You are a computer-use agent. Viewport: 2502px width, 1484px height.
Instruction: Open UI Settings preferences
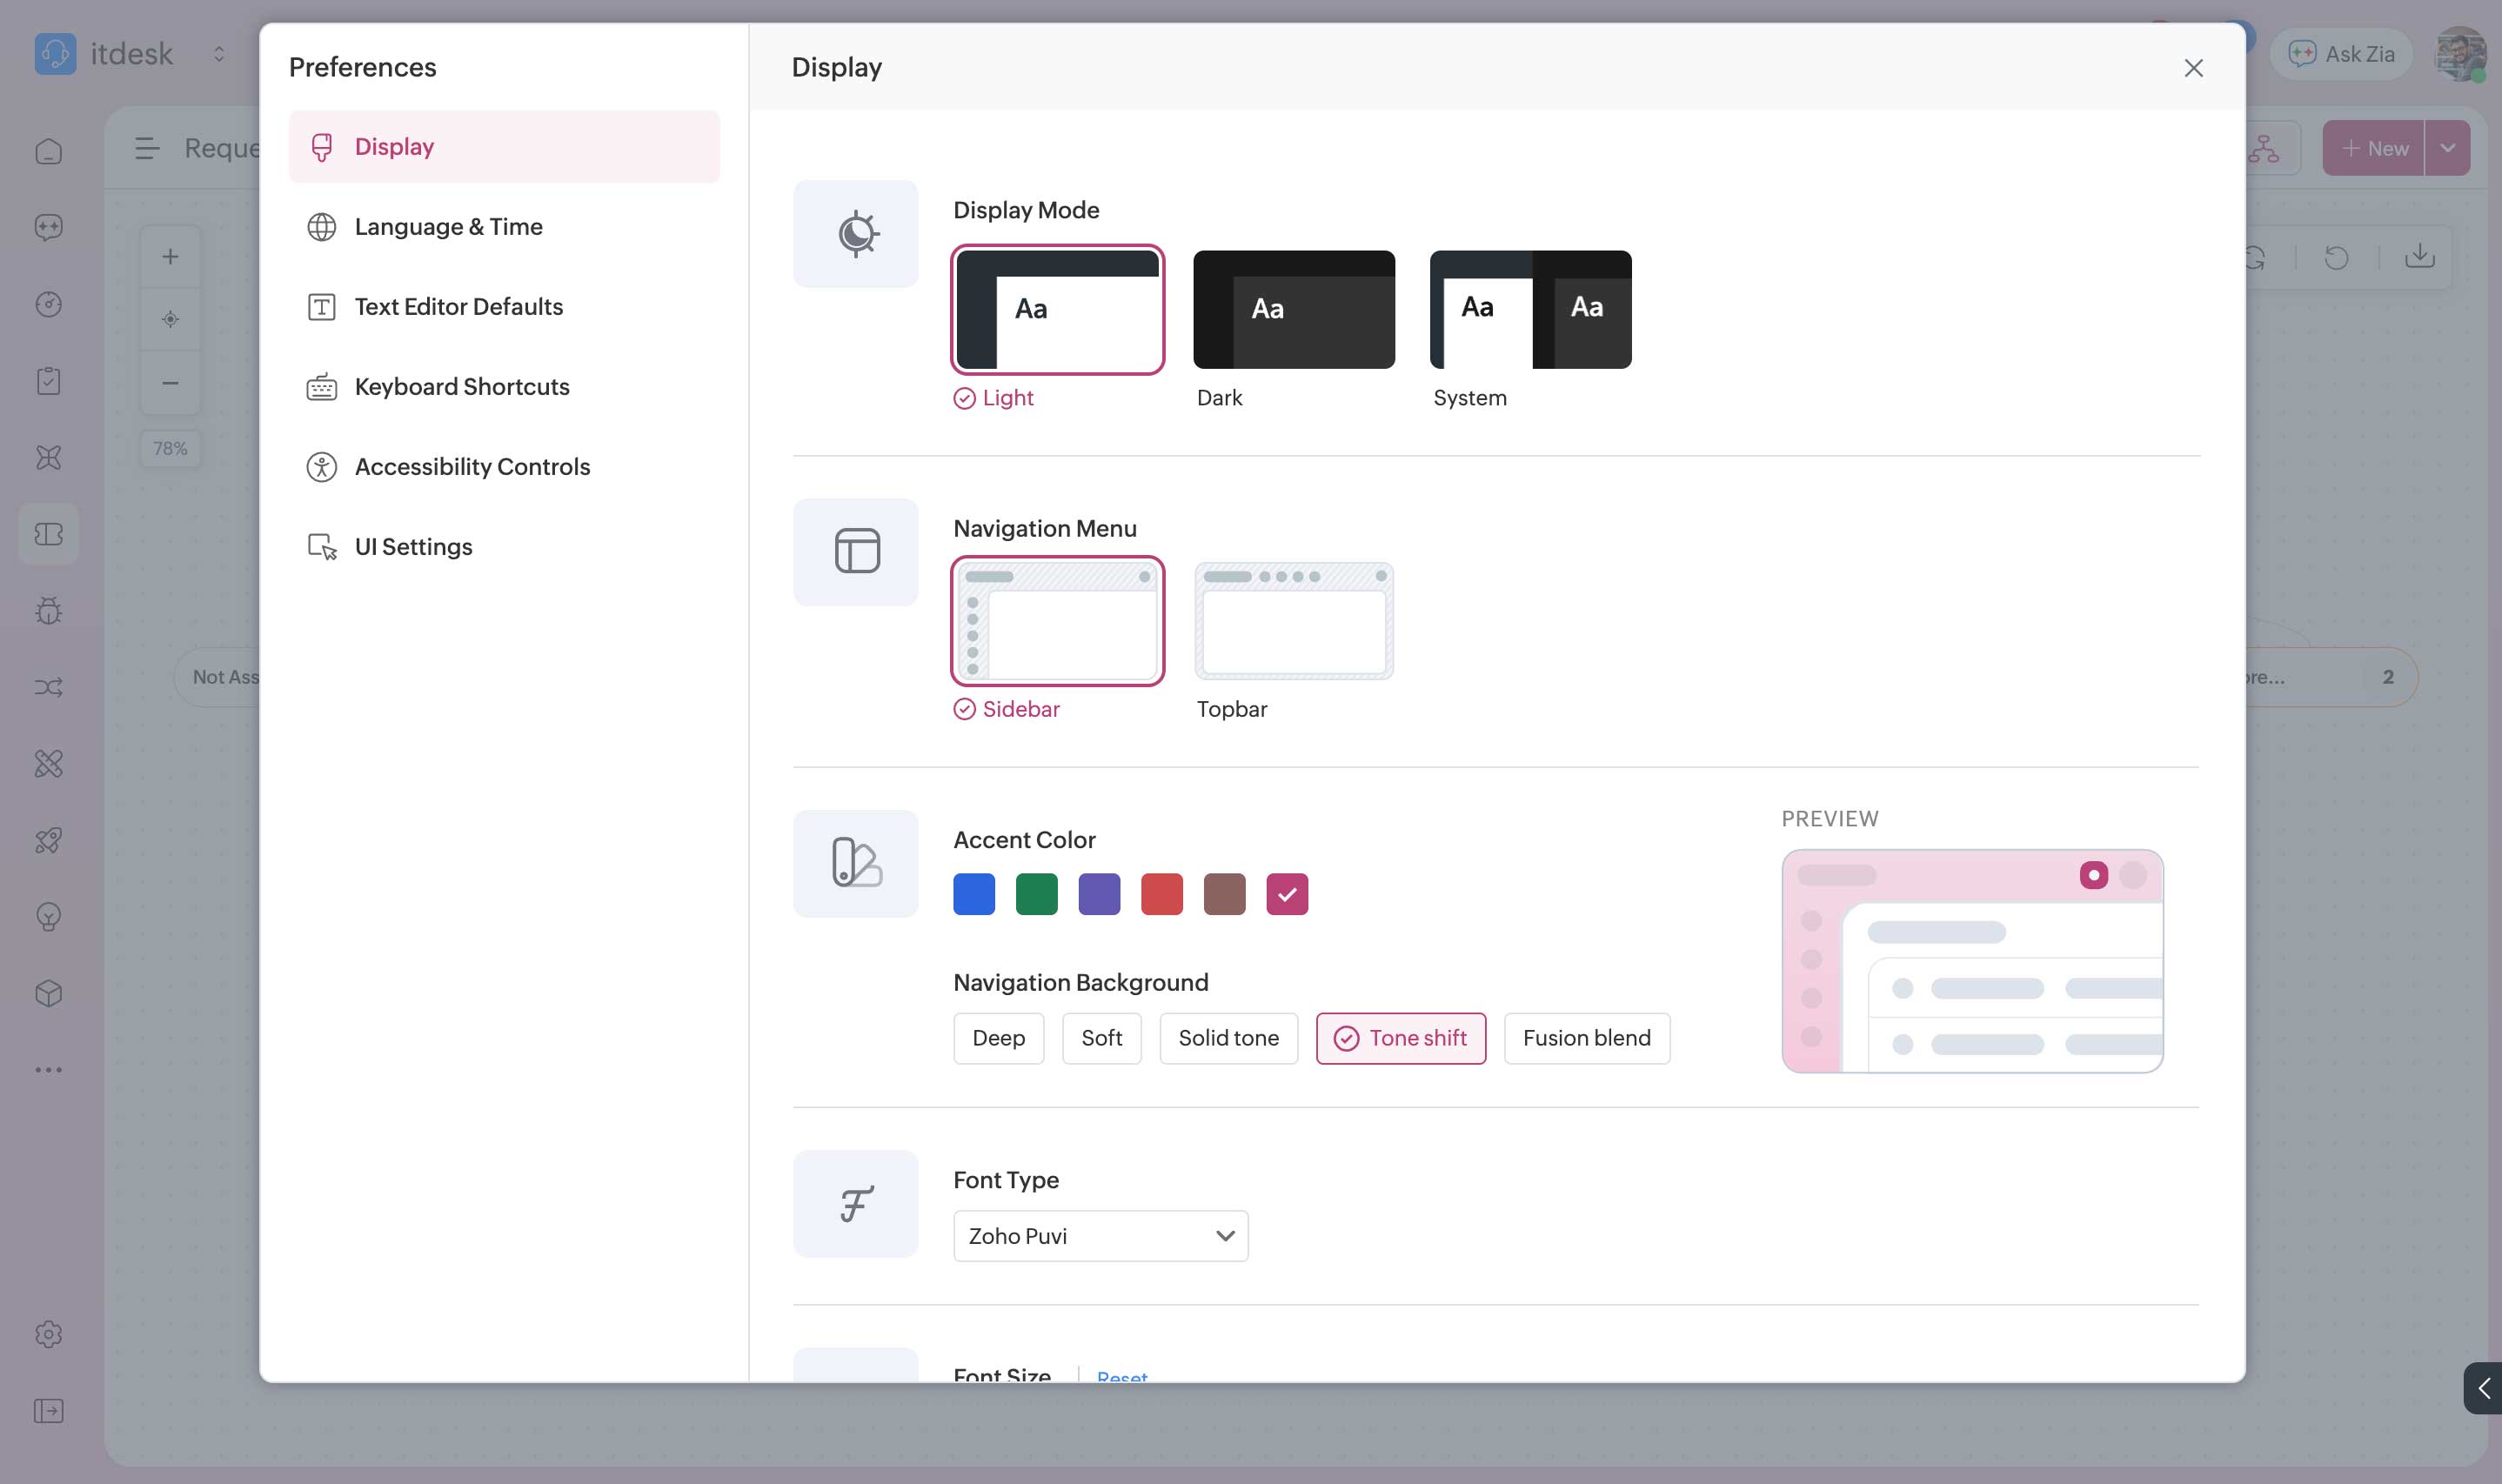click(x=504, y=547)
